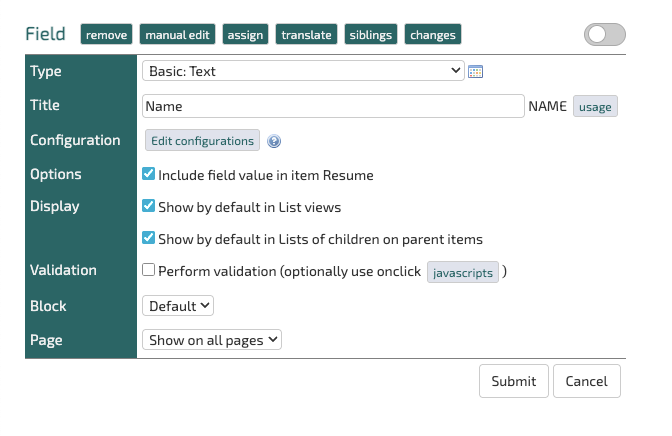Click the Edit configurations button
This screenshot has height=436, width=672.
pyautogui.click(x=202, y=140)
